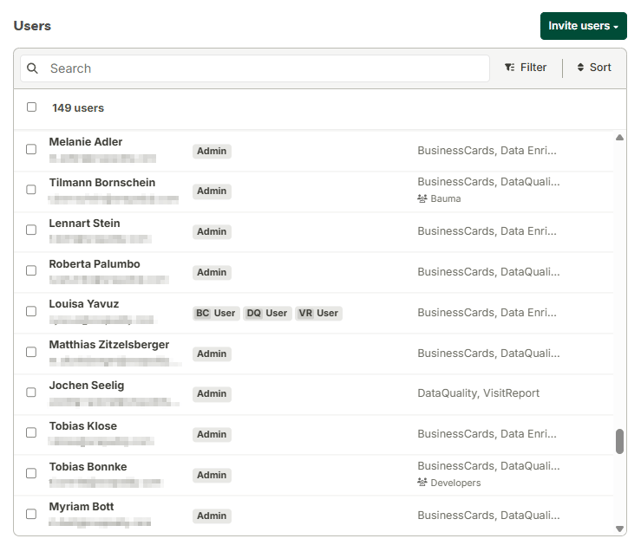Click the products list for Roberta Palumbo
641x545 pixels.
[489, 272]
